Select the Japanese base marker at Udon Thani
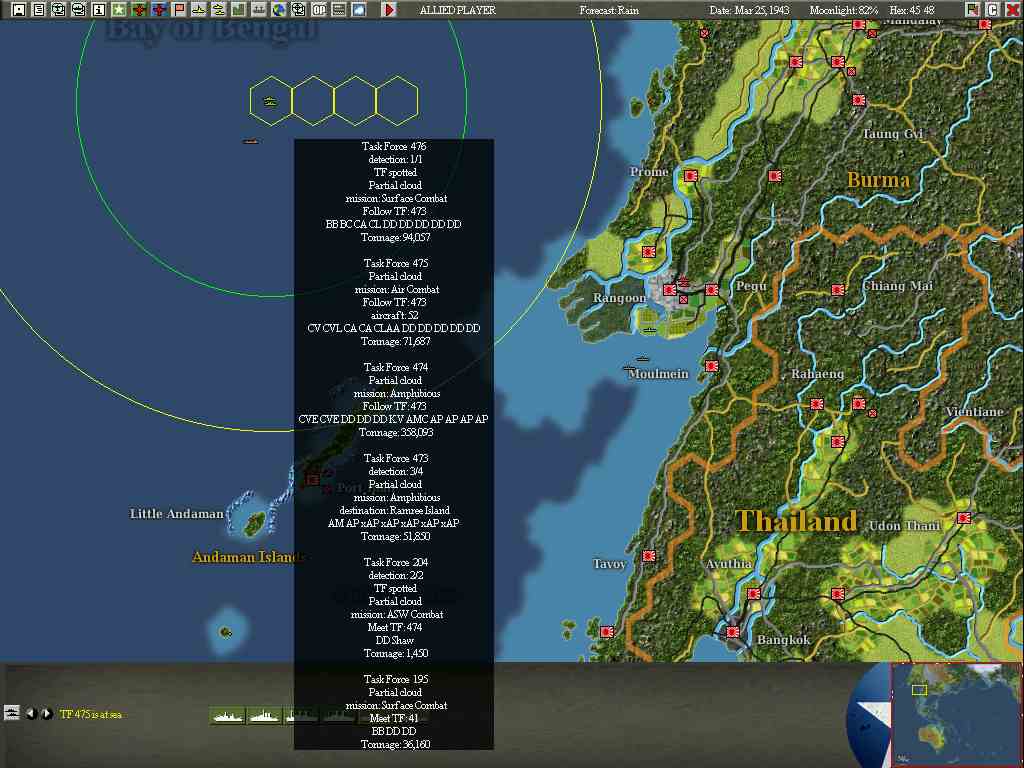The height and width of the screenshot is (768, 1024). [x=963, y=518]
